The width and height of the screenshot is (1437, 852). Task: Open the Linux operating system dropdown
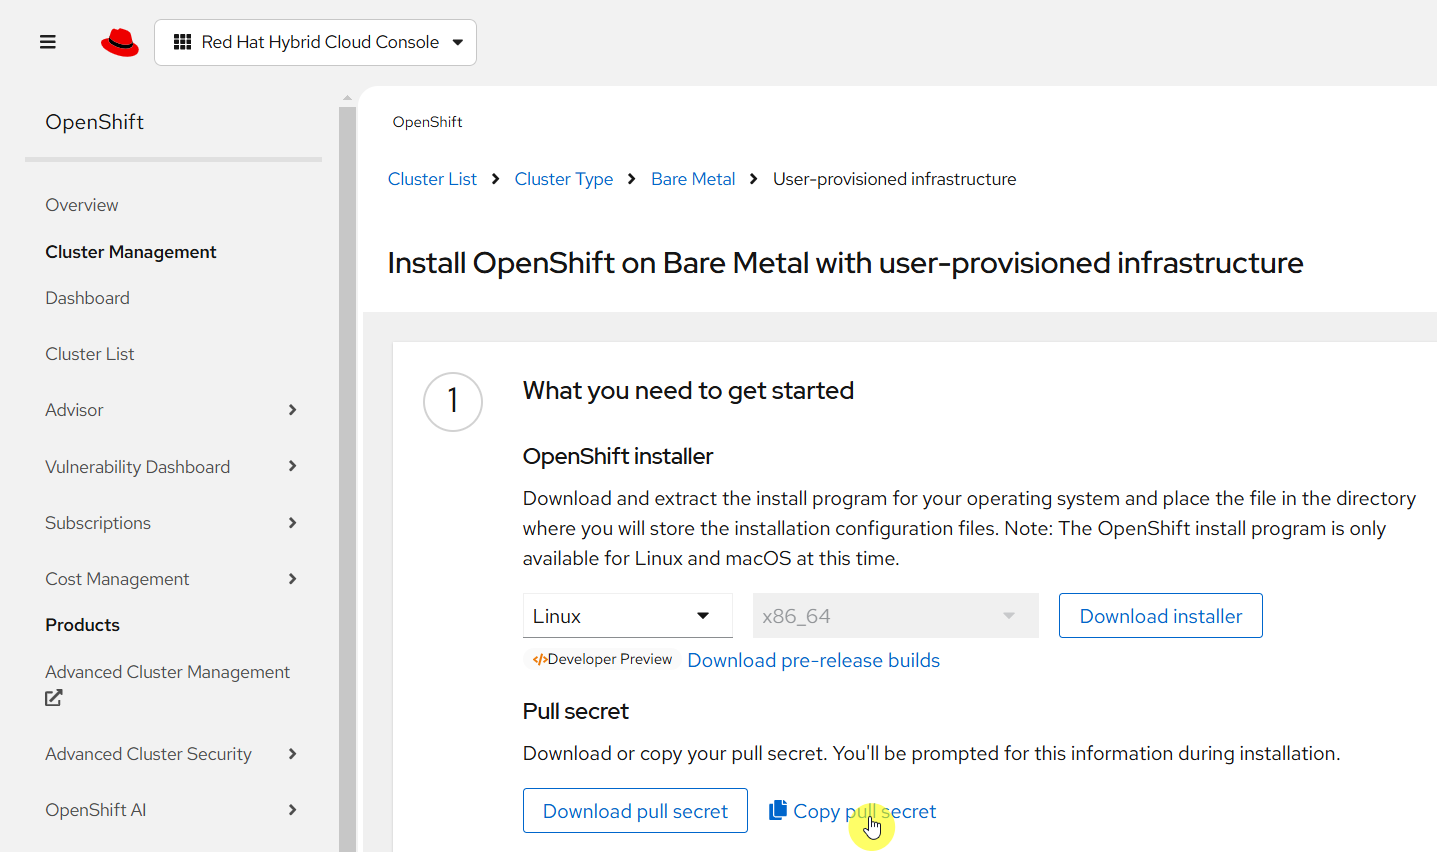pos(627,615)
